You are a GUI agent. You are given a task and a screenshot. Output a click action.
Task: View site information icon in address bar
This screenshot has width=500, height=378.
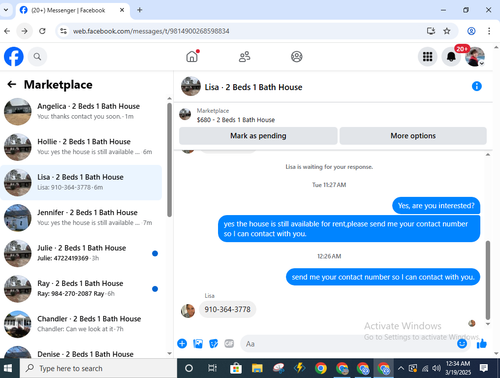tap(63, 31)
